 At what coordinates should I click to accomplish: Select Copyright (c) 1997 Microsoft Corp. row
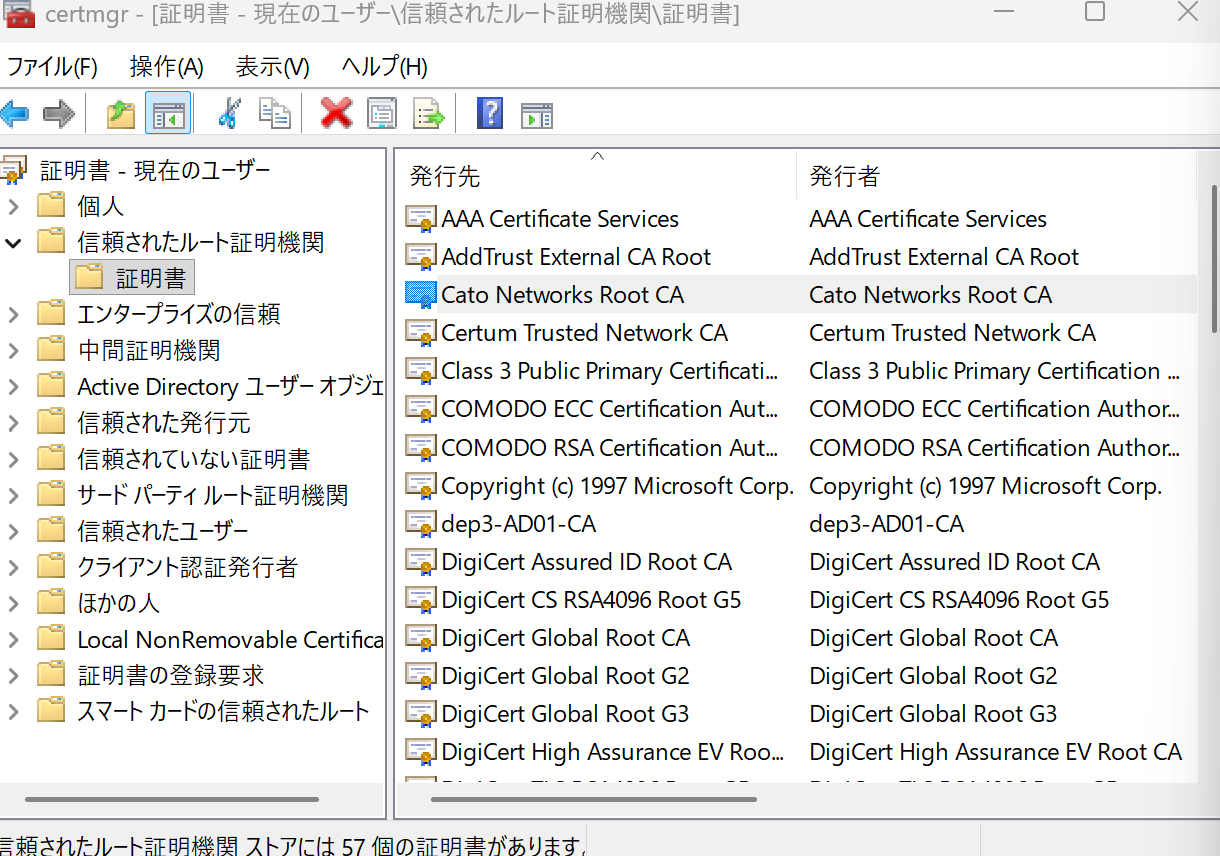tap(800, 486)
